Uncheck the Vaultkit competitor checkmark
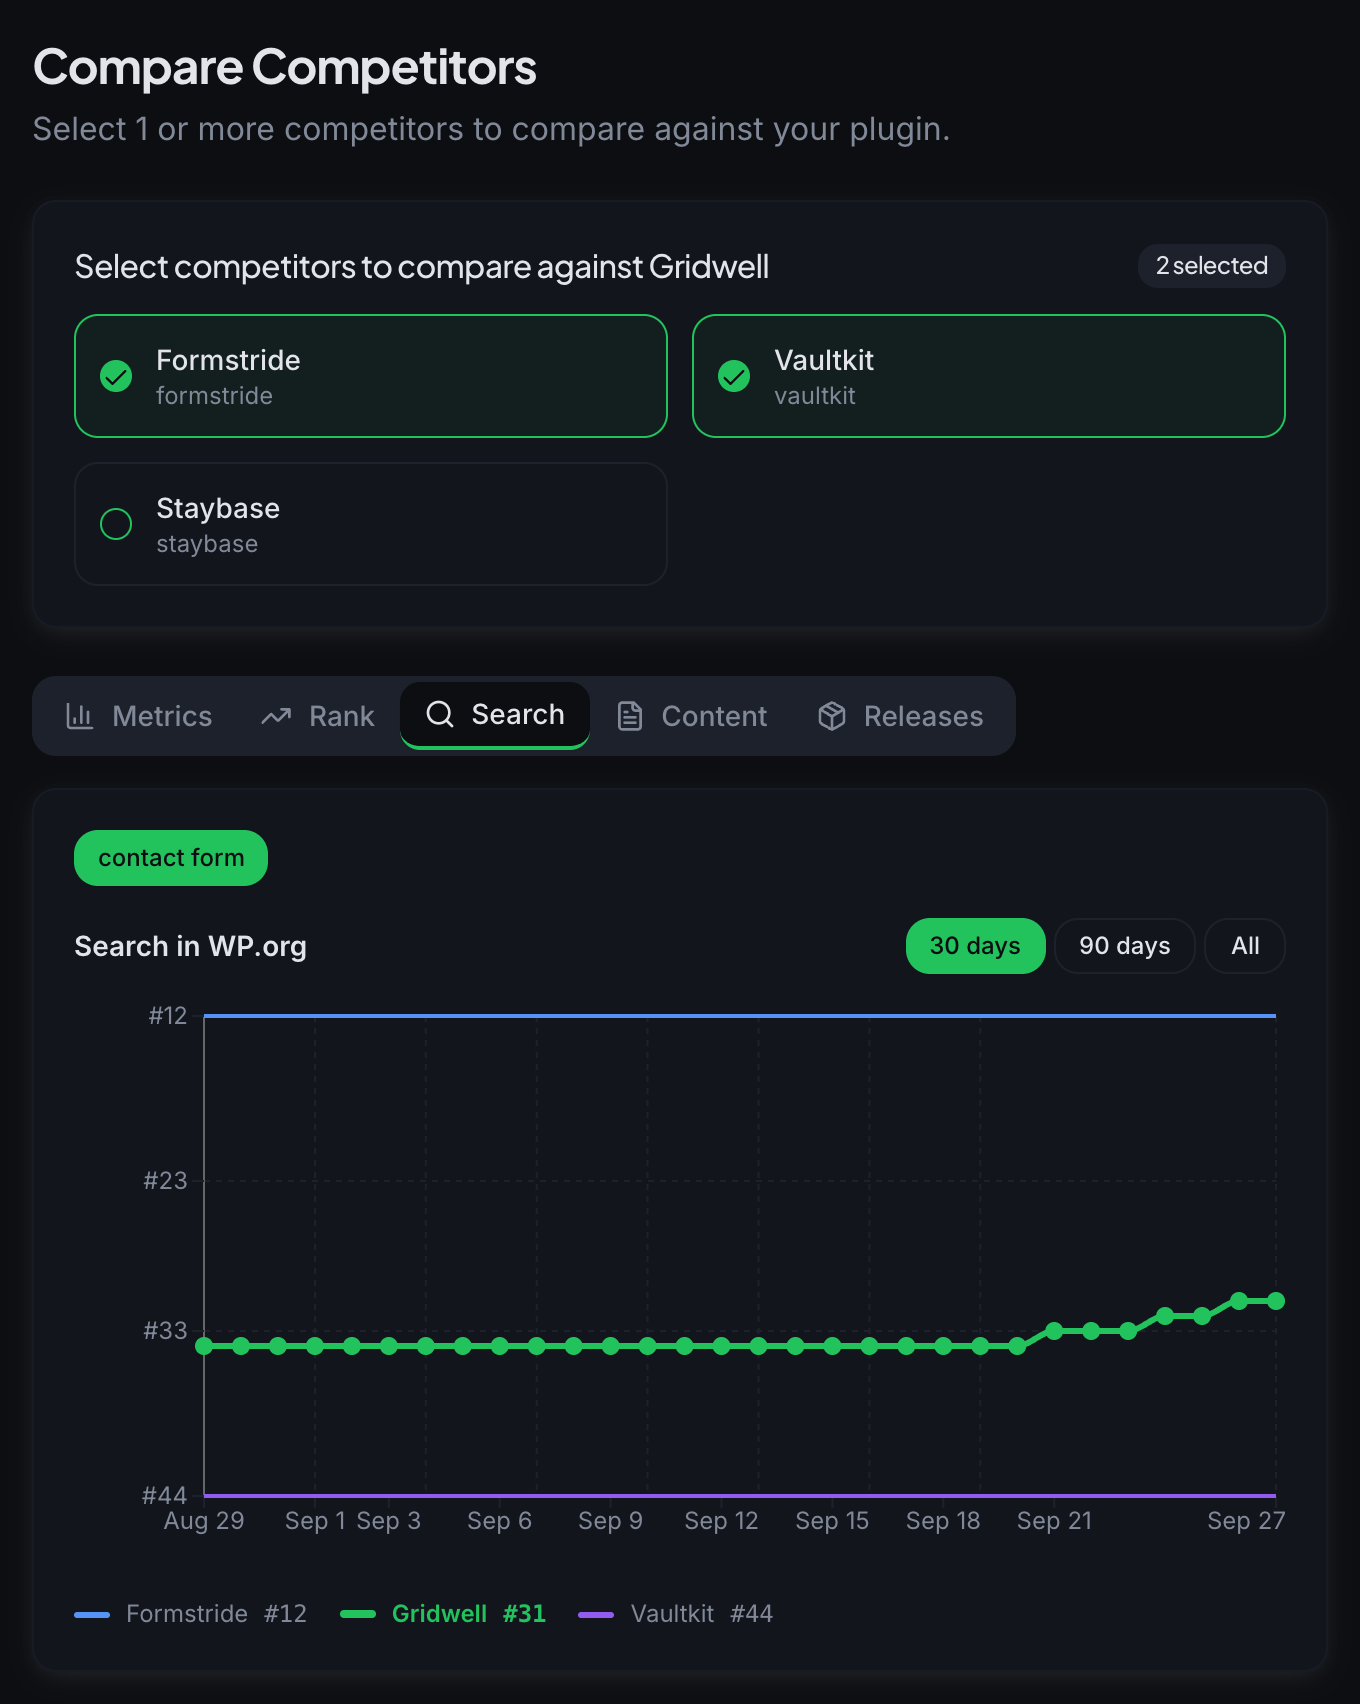This screenshot has height=1704, width=1360. (734, 376)
